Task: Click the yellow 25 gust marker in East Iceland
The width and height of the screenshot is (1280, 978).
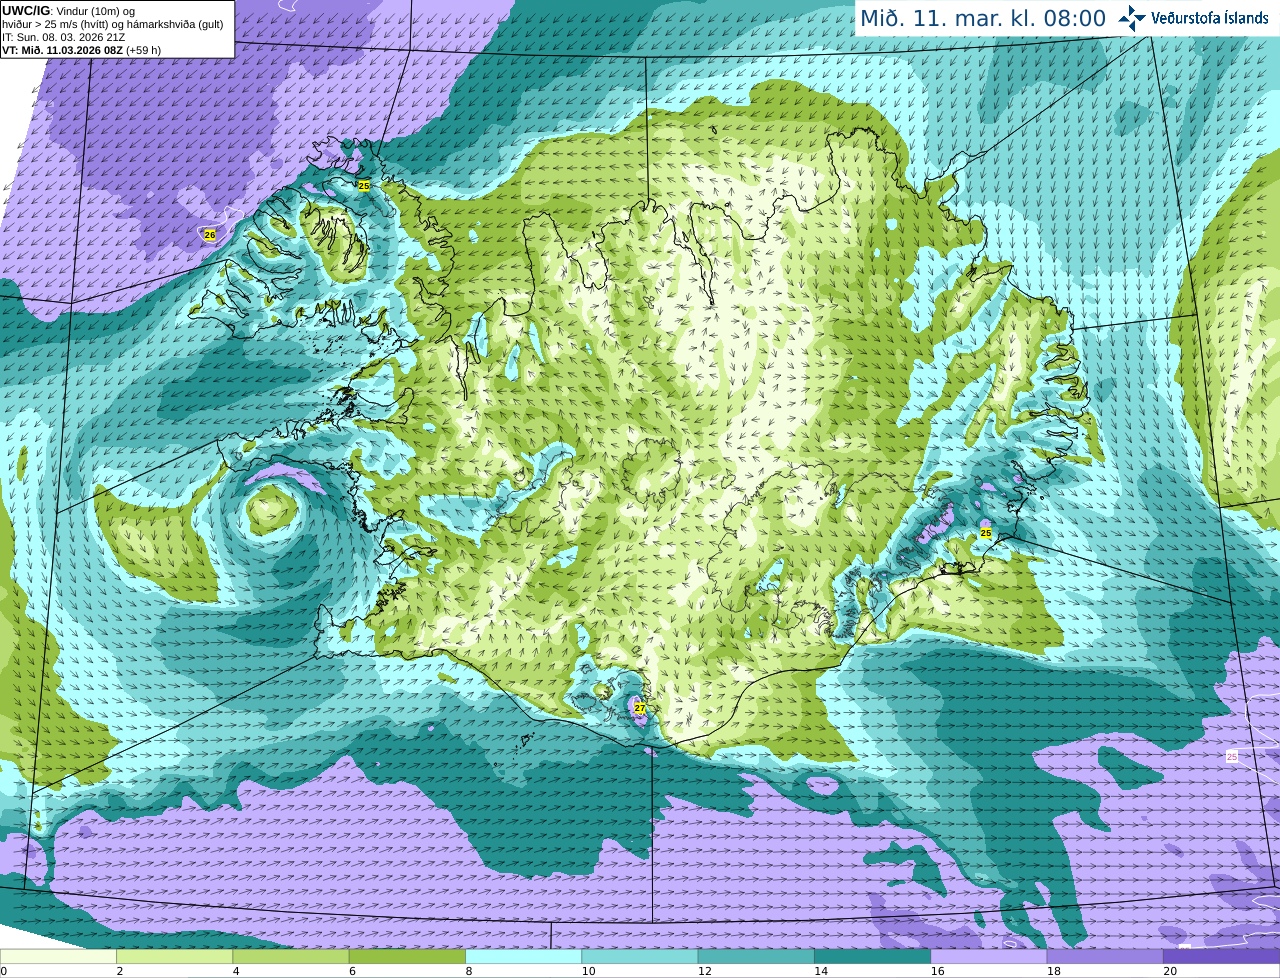Action: 985,534
